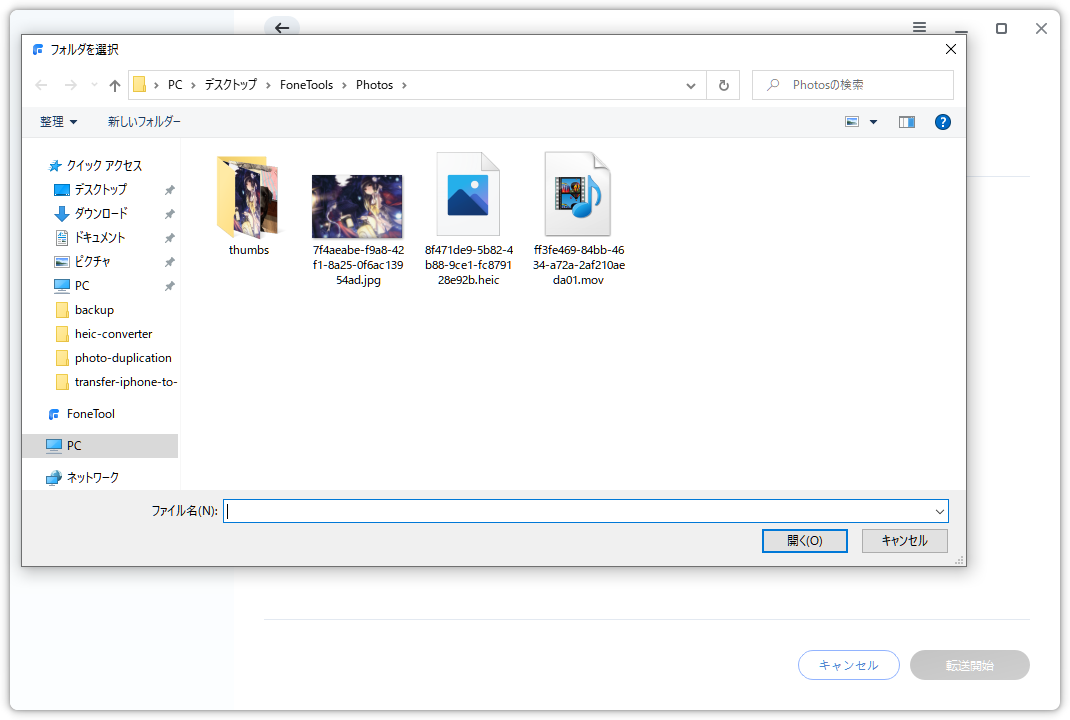
Task: Select the .mov video file icon
Action: pos(576,196)
